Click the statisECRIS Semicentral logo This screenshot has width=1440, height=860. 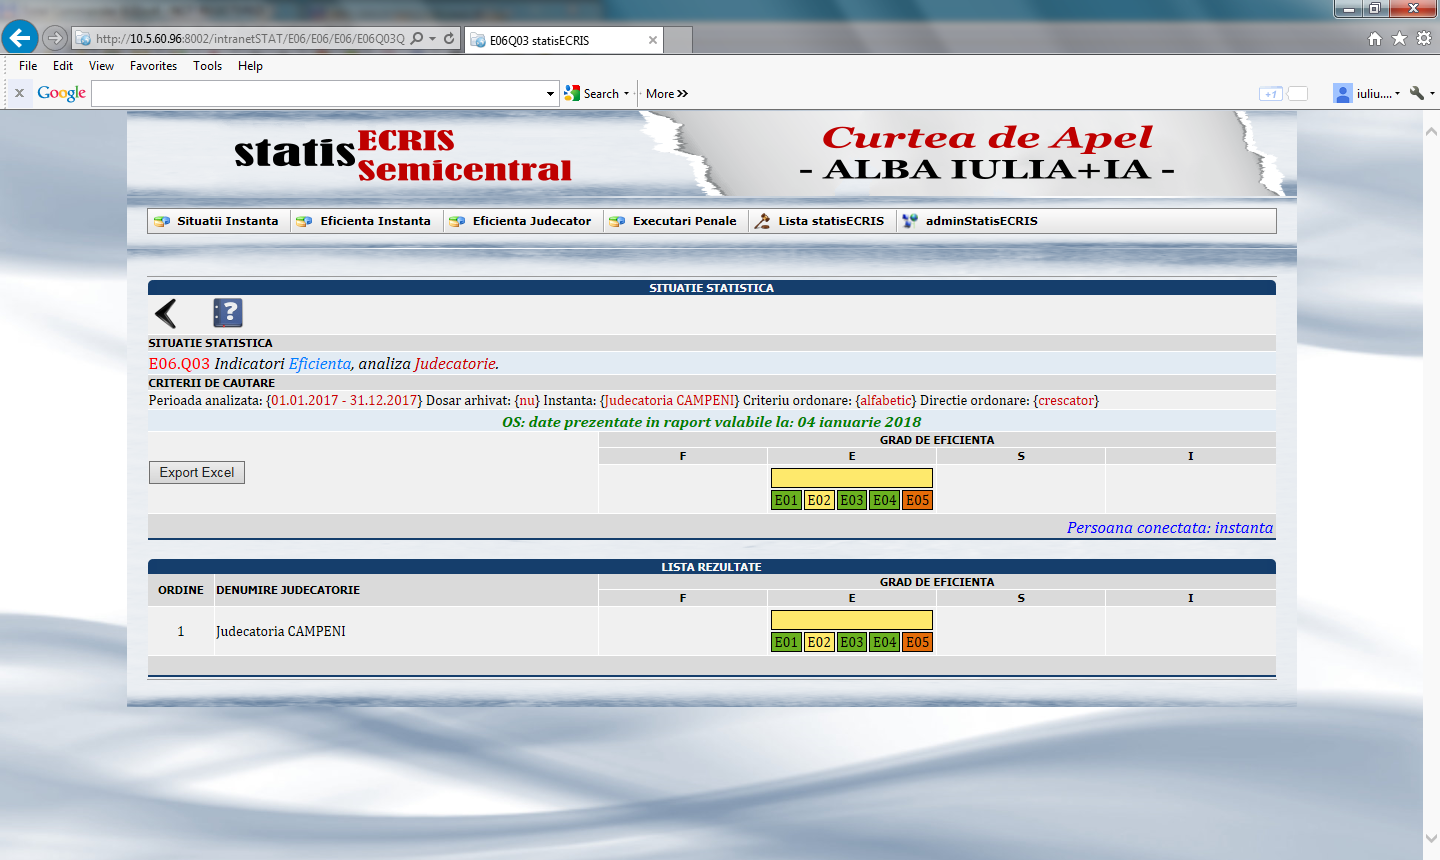click(403, 155)
